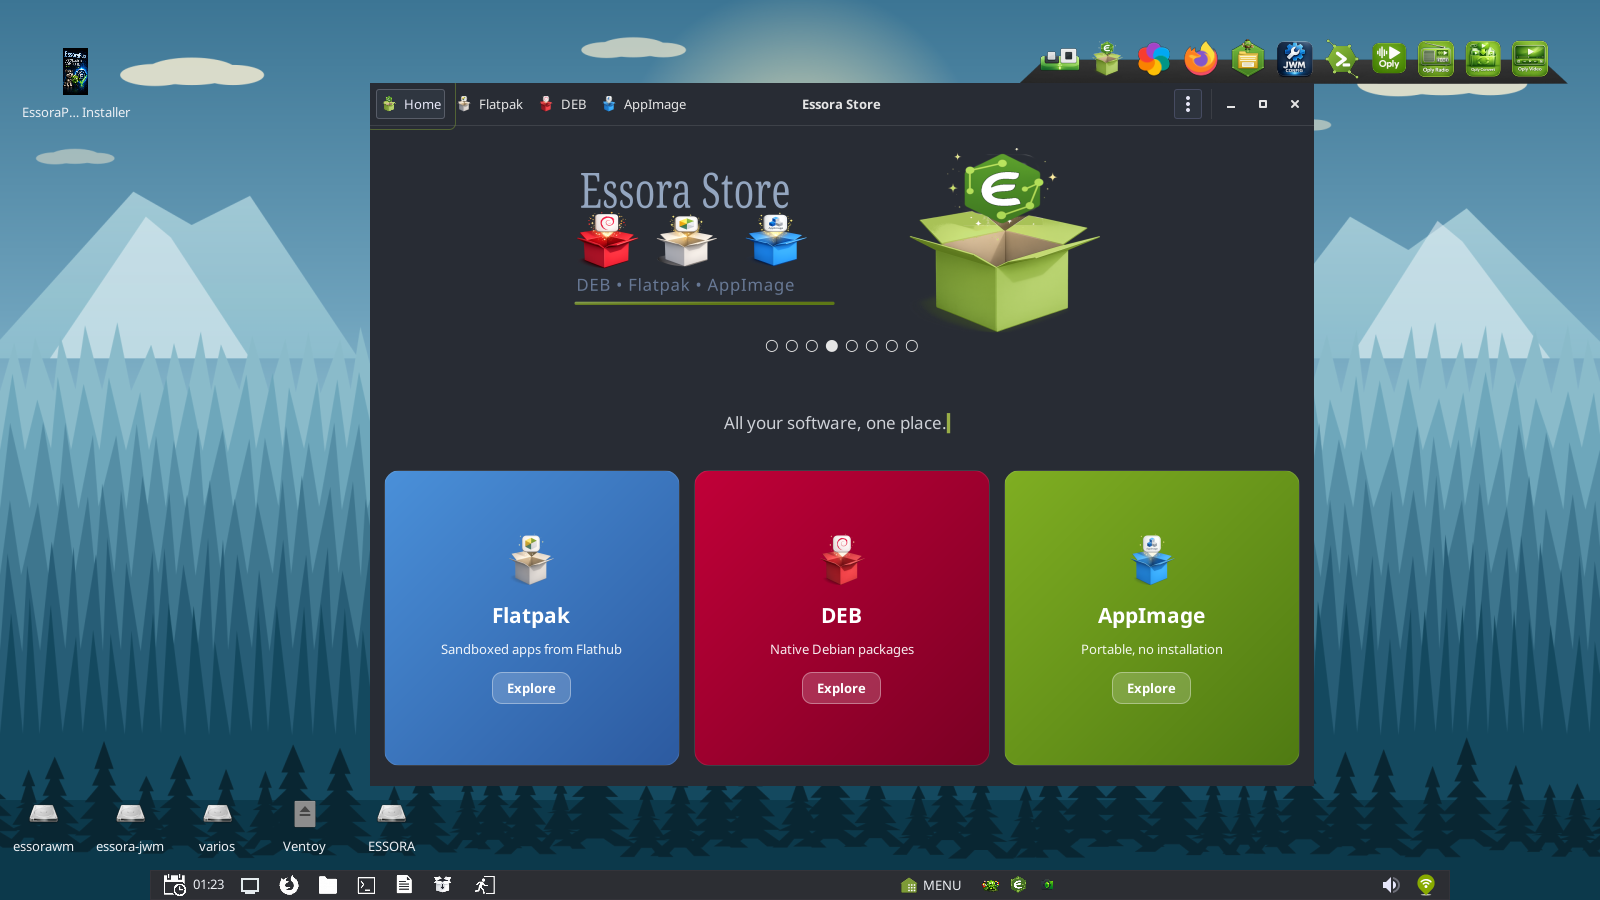
Task: Click the show desktop icon in taskbar
Action: 250,885
